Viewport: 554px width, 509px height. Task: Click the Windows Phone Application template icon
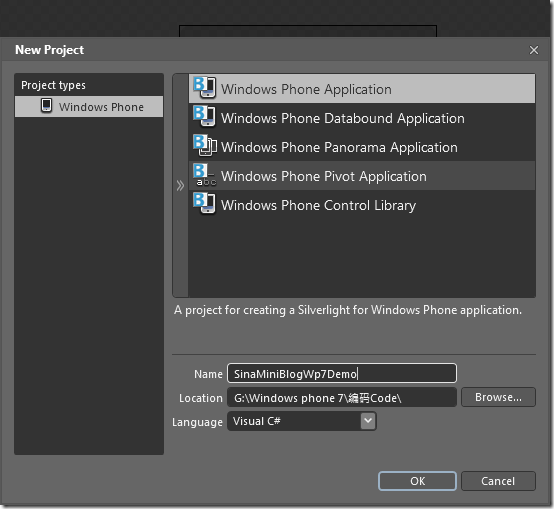pyautogui.click(x=204, y=88)
